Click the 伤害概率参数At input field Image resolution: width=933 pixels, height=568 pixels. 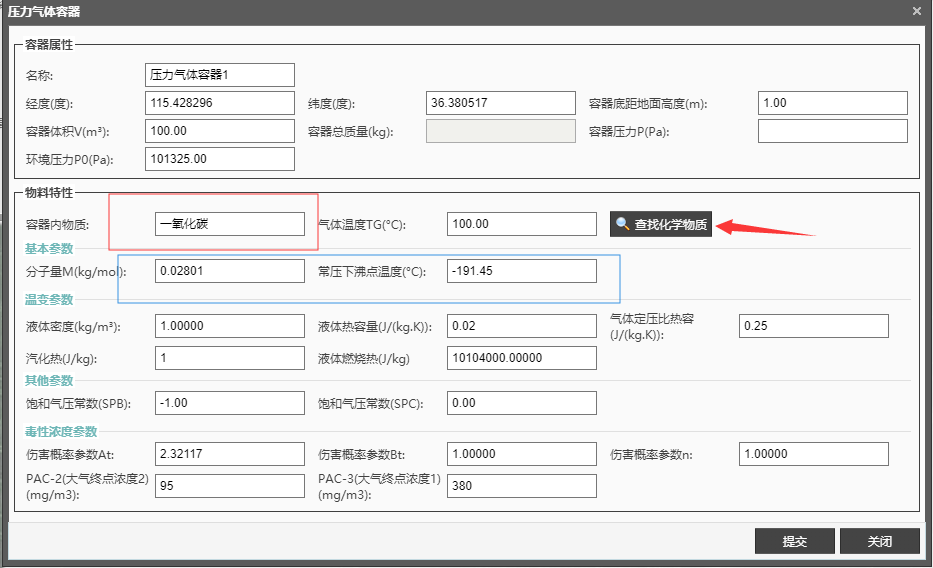coord(230,454)
